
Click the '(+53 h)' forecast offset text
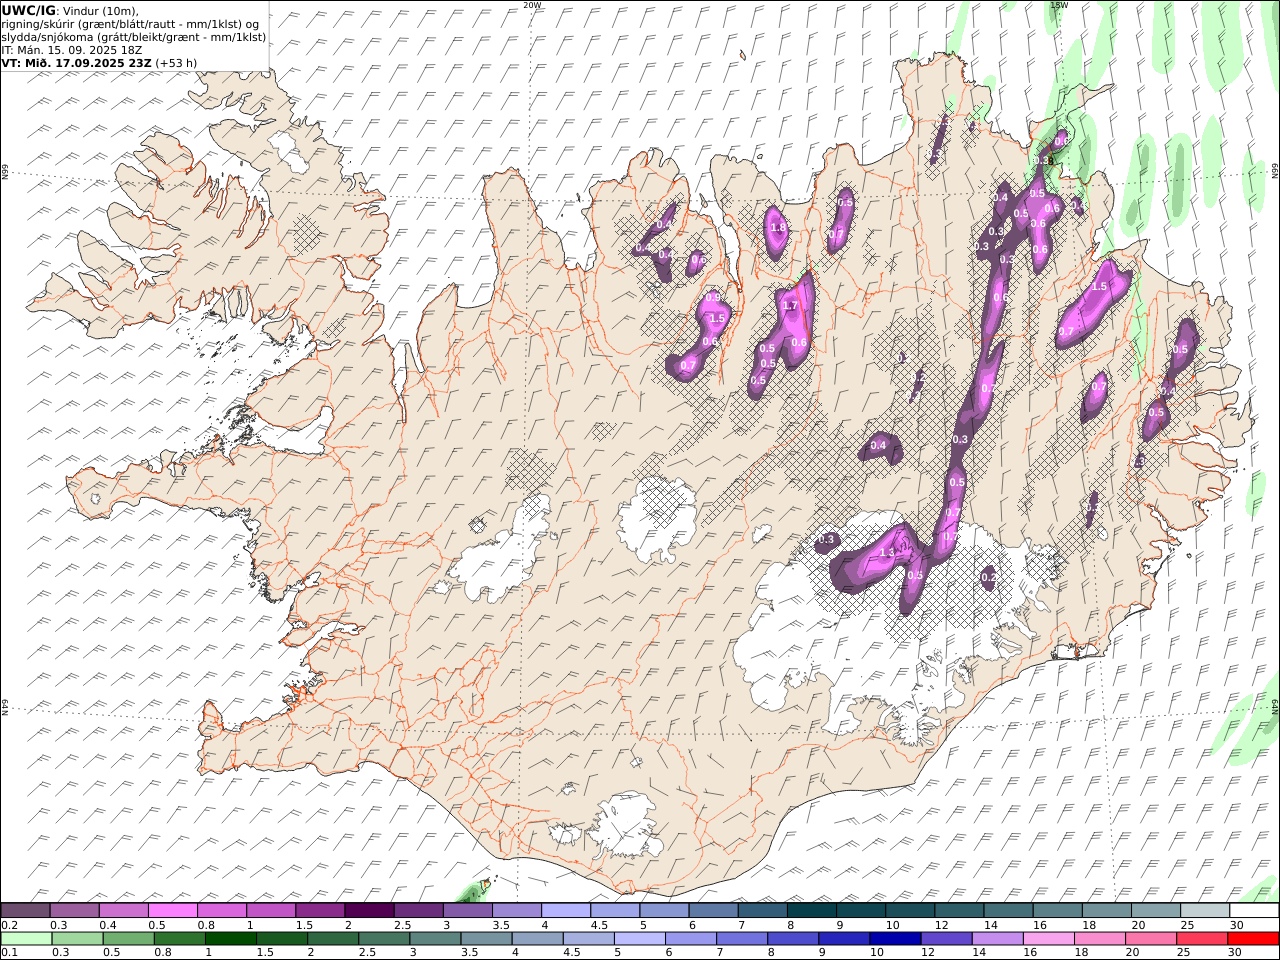click(176, 62)
